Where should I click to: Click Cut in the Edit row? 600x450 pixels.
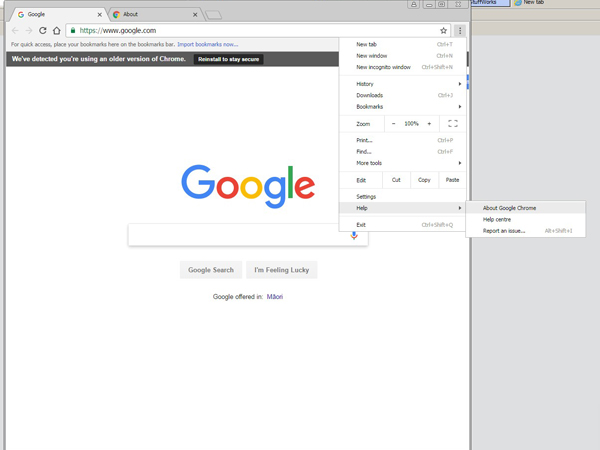coord(396,180)
